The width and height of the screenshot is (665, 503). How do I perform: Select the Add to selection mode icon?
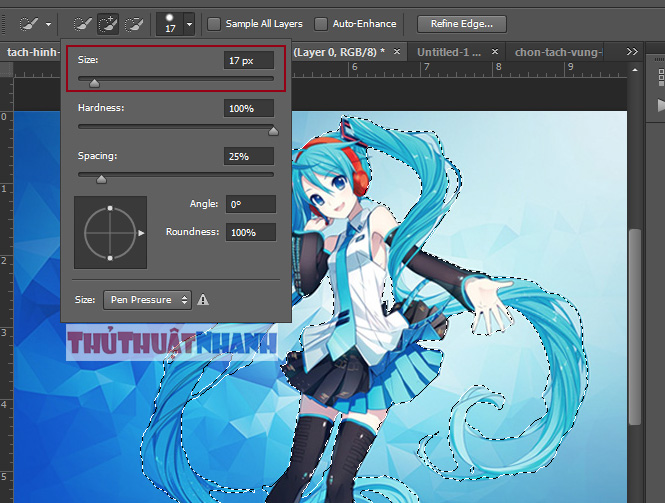point(108,24)
